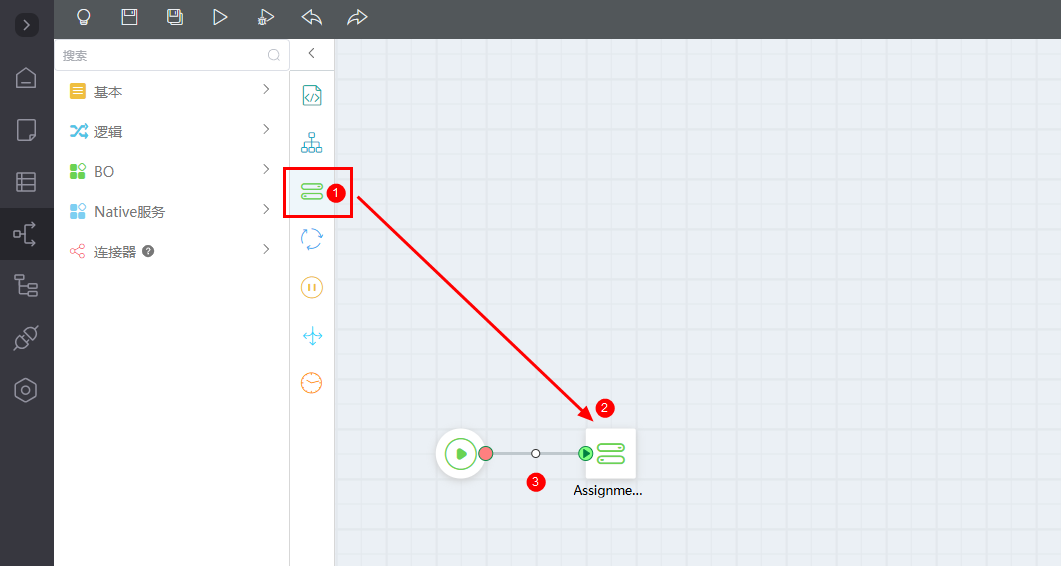Select the Assignment node on the canvas
The image size is (1061, 566).
tap(611, 454)
